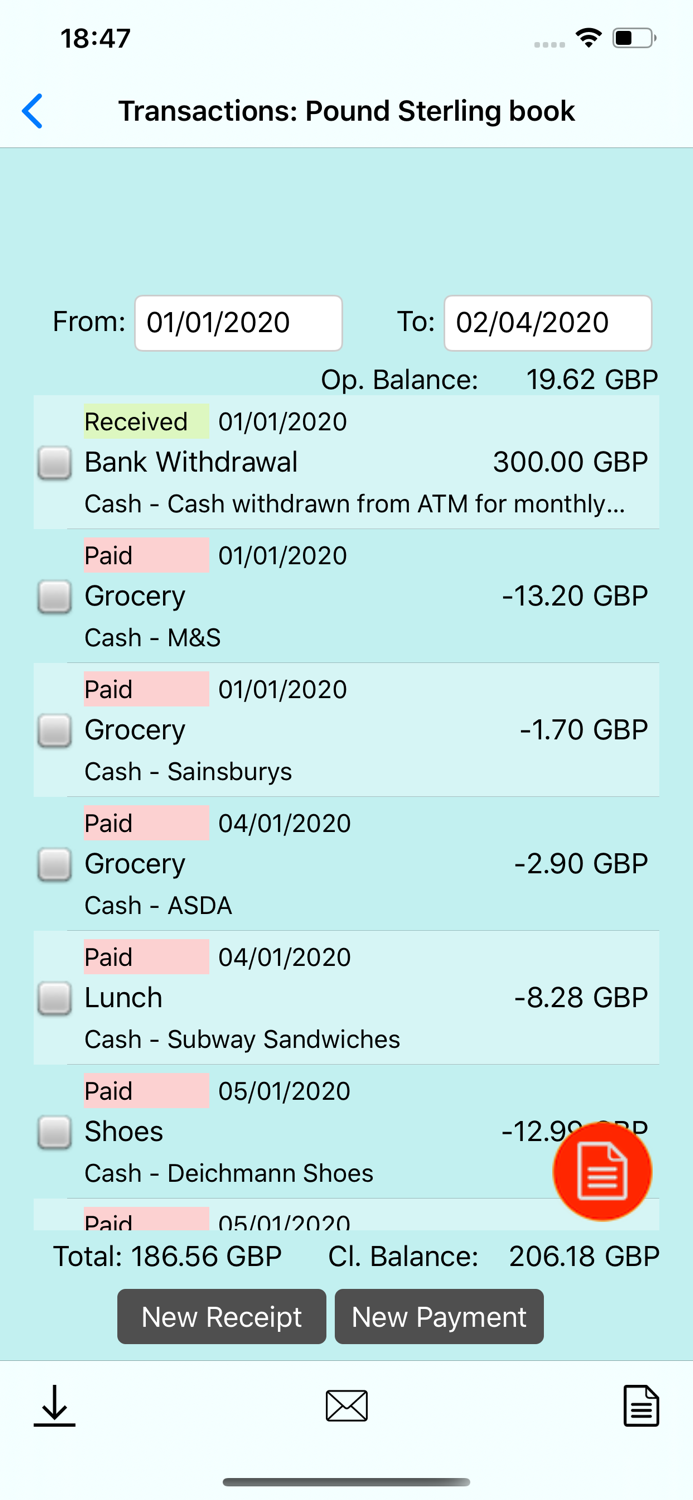Tap the Wi-Fi icon in the status bar
Viewport: 693px width, 1500px height.
click(588, 37)
